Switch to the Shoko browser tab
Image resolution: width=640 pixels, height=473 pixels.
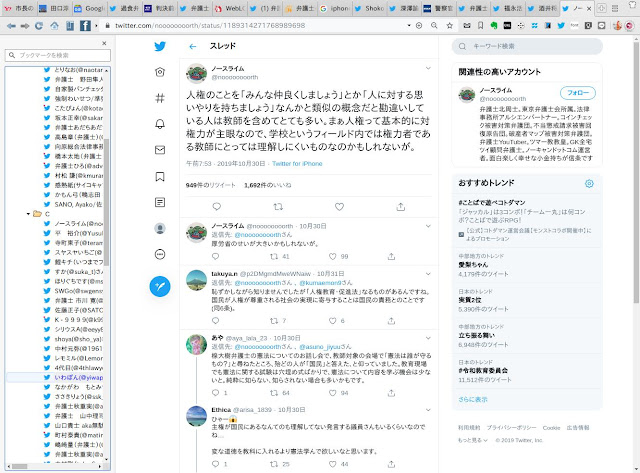370,8
